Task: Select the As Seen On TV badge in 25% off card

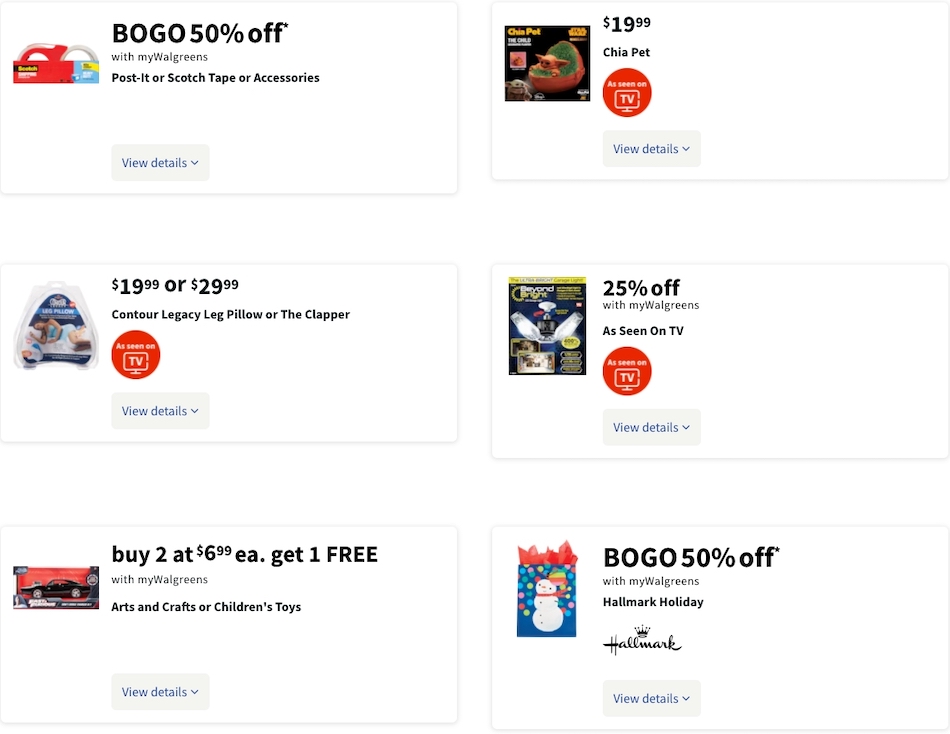Action: 627,371
